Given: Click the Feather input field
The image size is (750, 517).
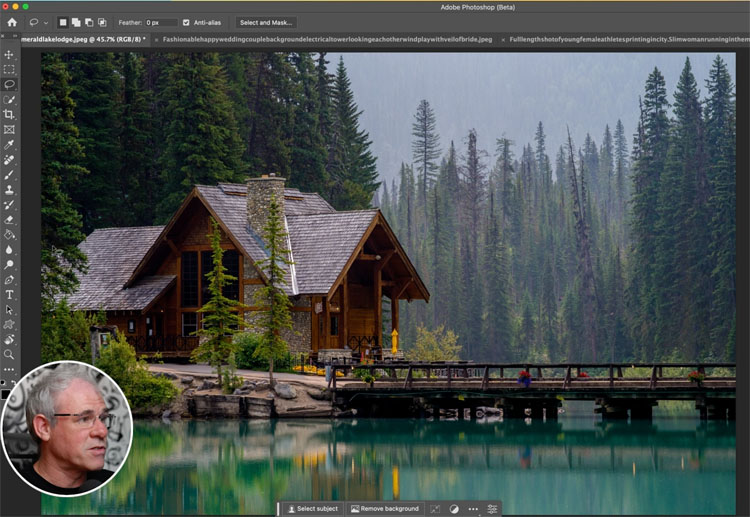Looking at the screenshot, I should tap(160, 22).
